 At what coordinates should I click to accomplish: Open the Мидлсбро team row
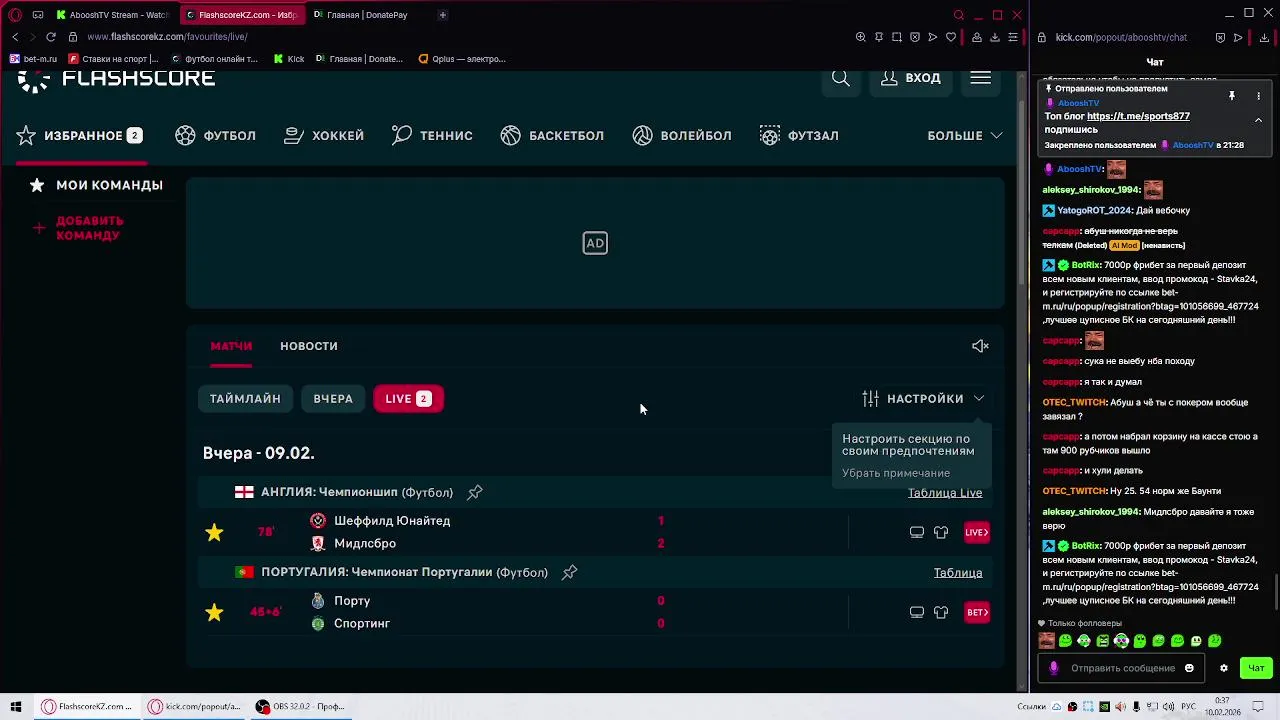pos(353,544)
